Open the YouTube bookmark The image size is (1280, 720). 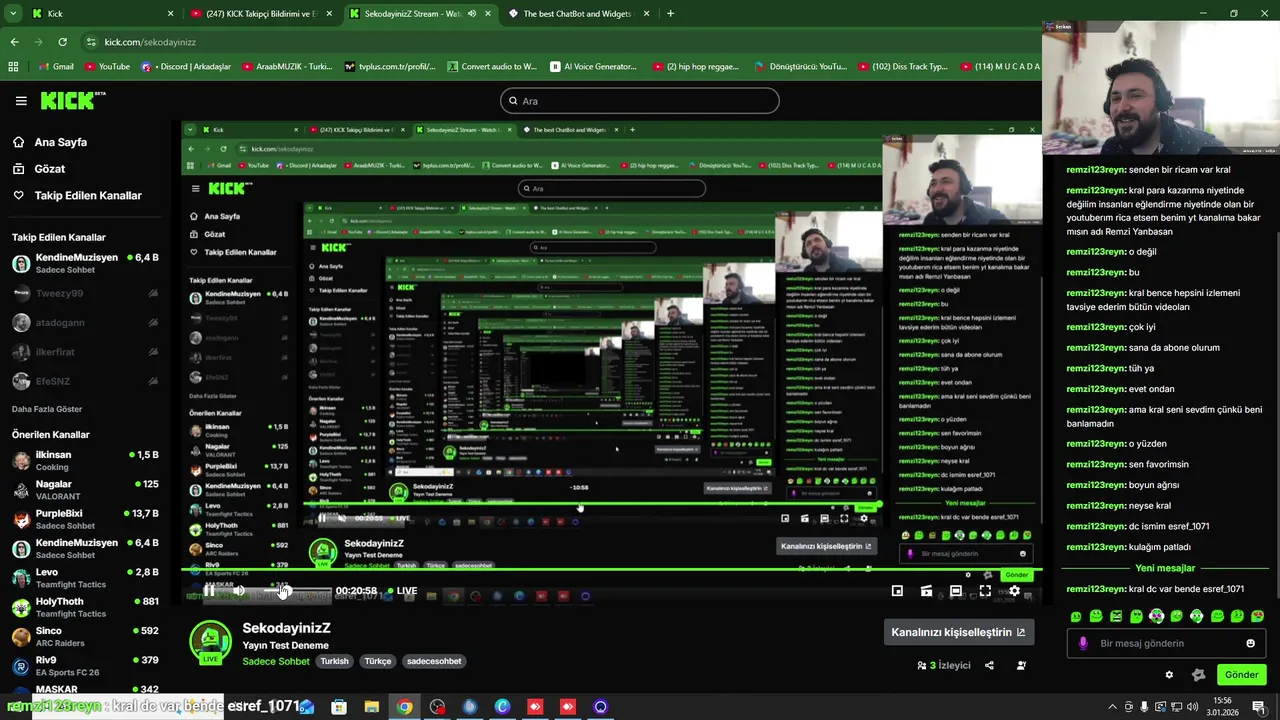click(x=107, y=67)
